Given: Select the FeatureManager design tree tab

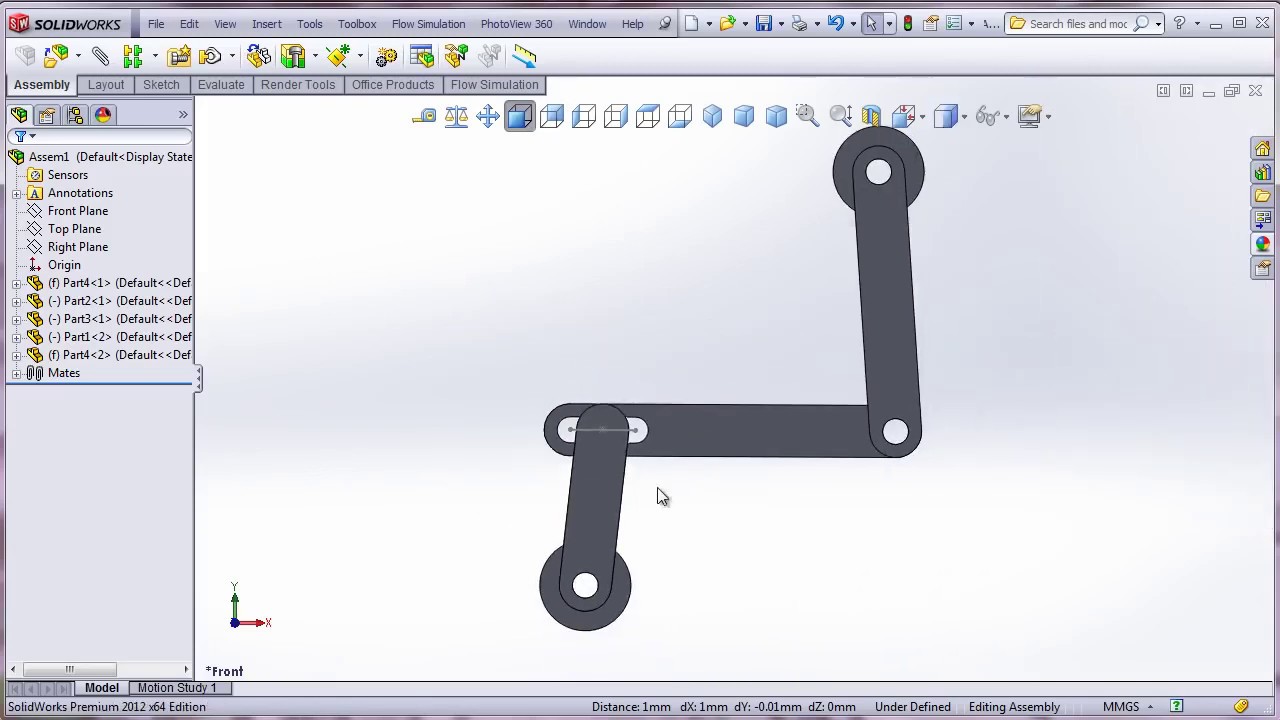Looking at the screenshot, I should point(19,115).
